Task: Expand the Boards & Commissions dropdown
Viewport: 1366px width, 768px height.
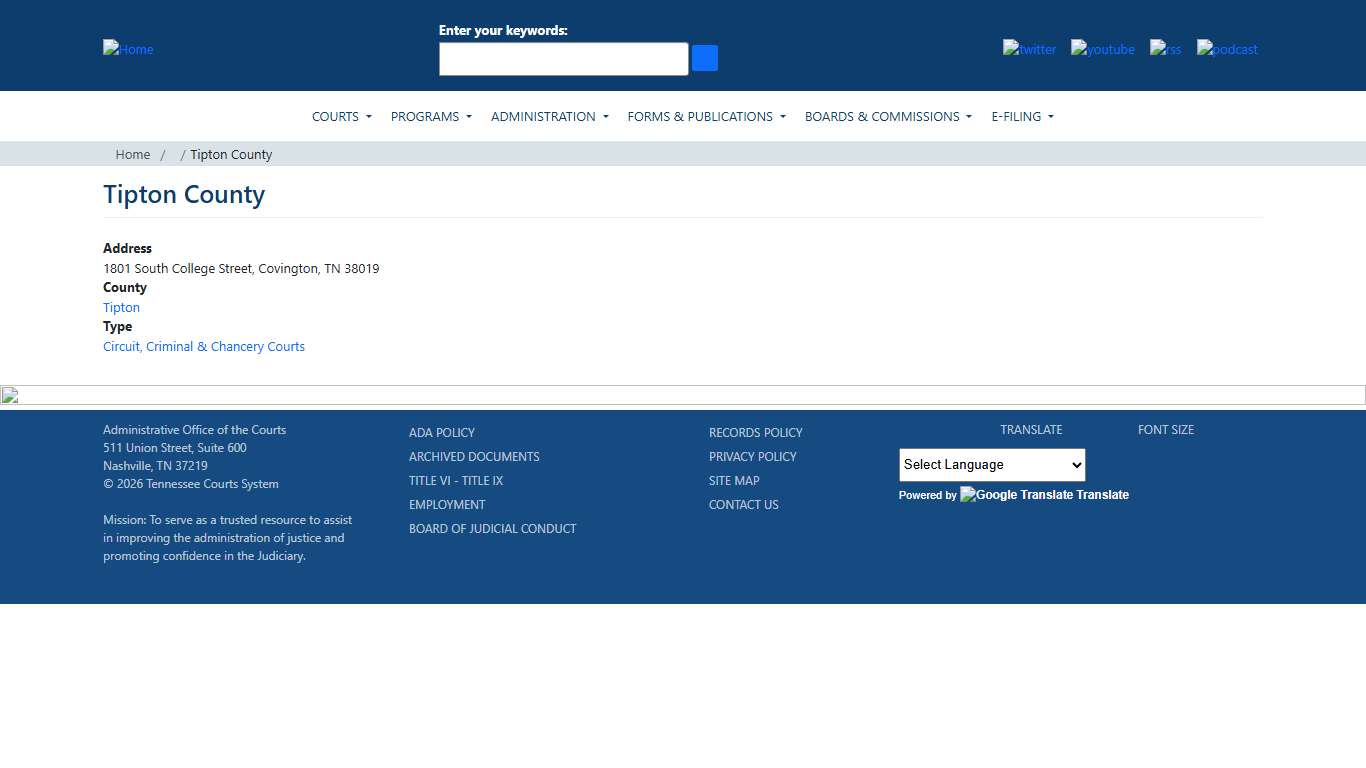Action: (x=888, y=117)
